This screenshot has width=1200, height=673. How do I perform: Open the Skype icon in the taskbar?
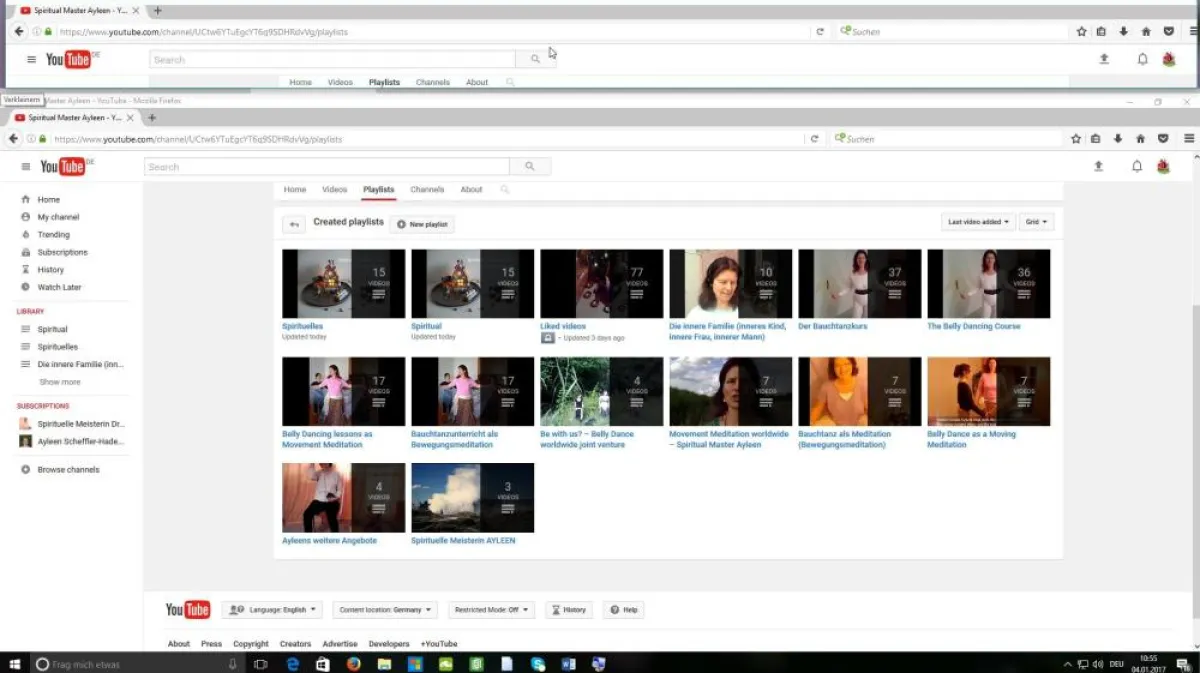pos(538,664)
